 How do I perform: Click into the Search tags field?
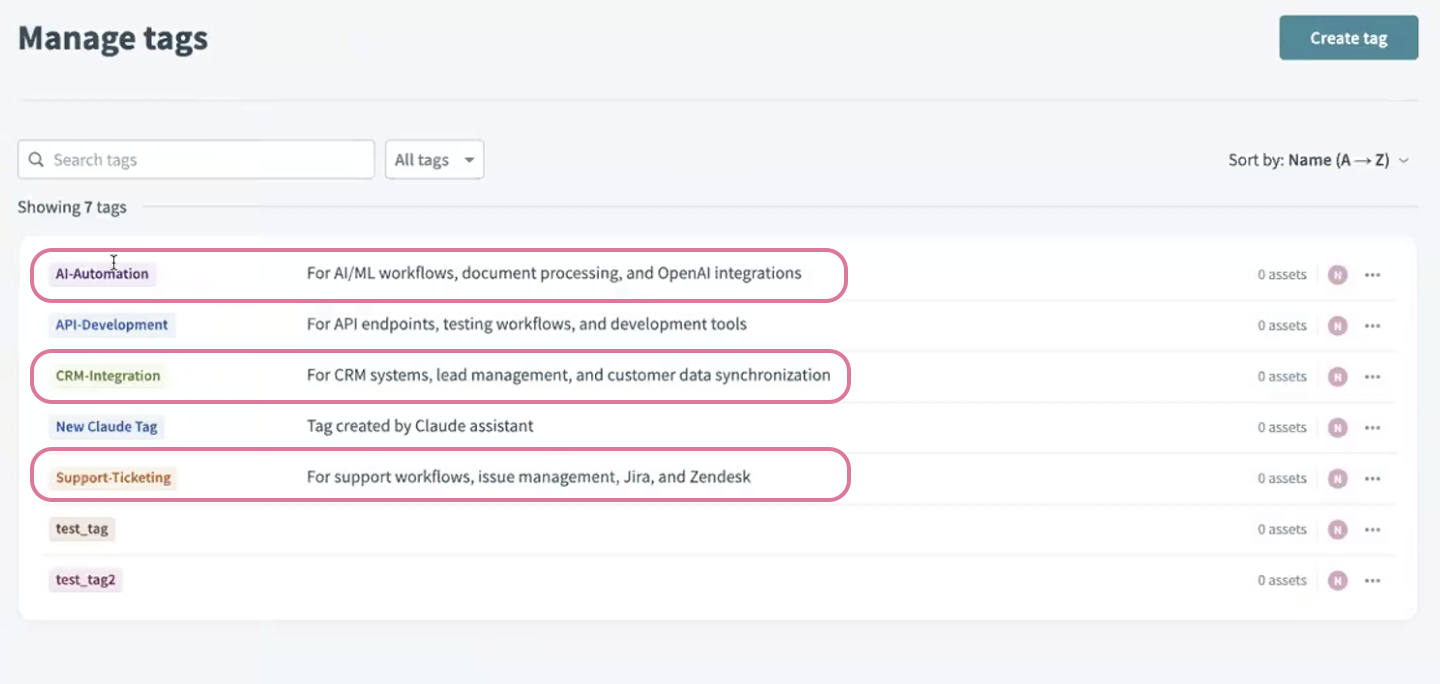pyautogui.click(x=208, y=160)
